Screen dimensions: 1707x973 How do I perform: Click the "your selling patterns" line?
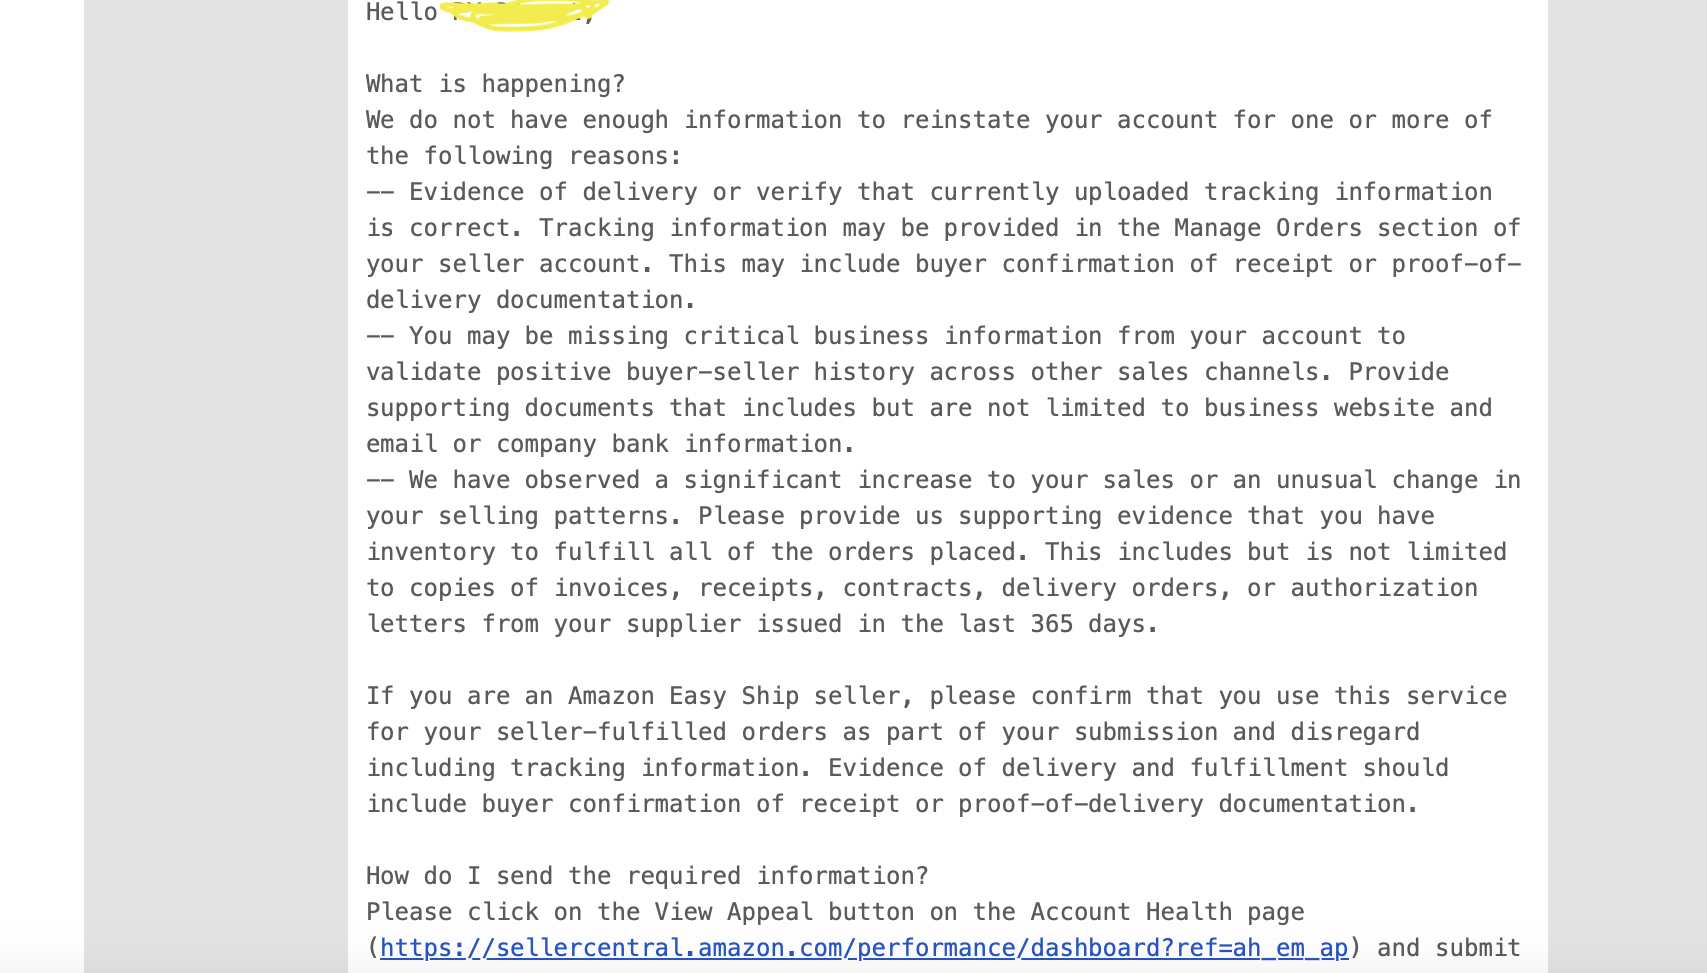click(900, 516)
